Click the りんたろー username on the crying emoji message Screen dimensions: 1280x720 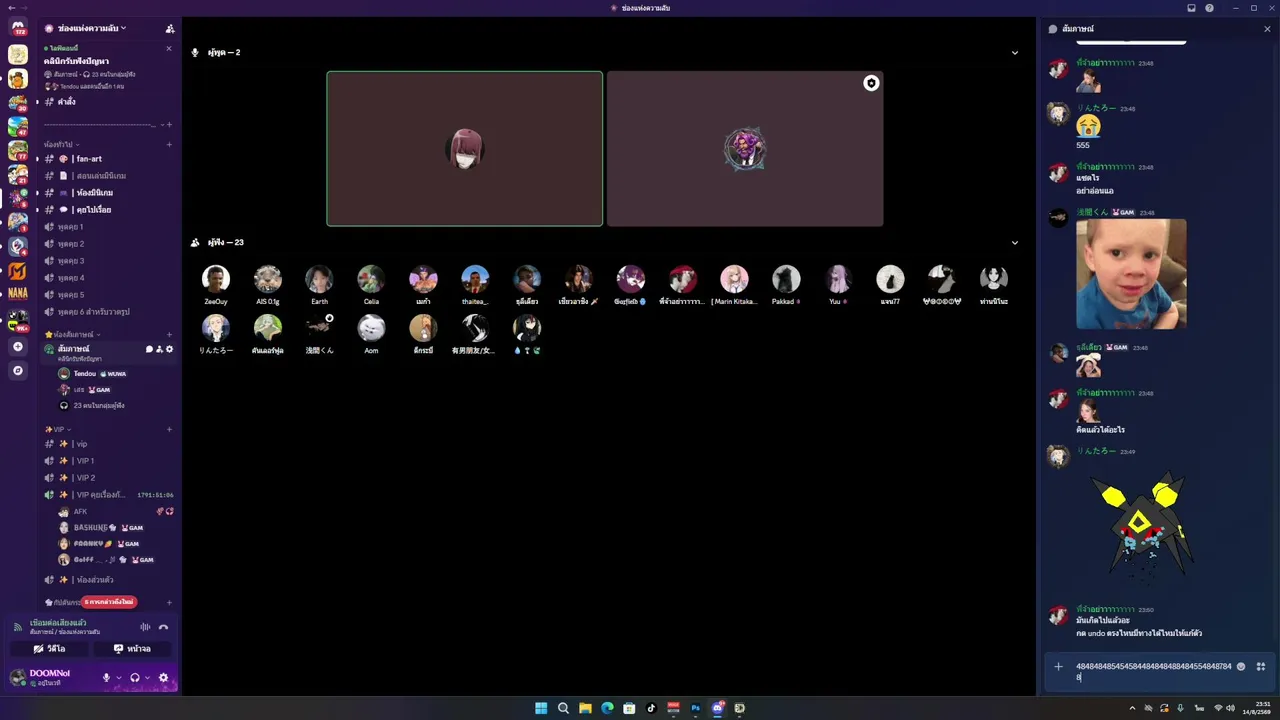[1096, 108]
